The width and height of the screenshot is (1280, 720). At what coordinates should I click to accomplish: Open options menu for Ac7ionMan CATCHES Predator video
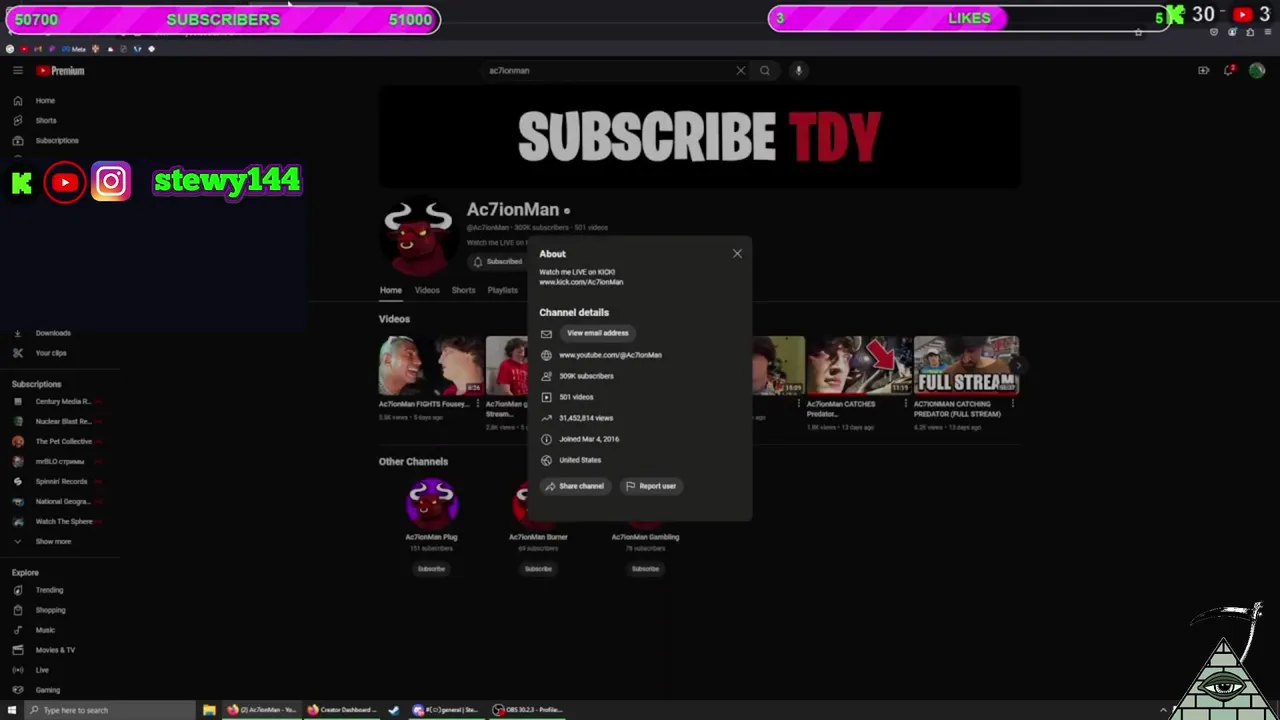point(906,405)
